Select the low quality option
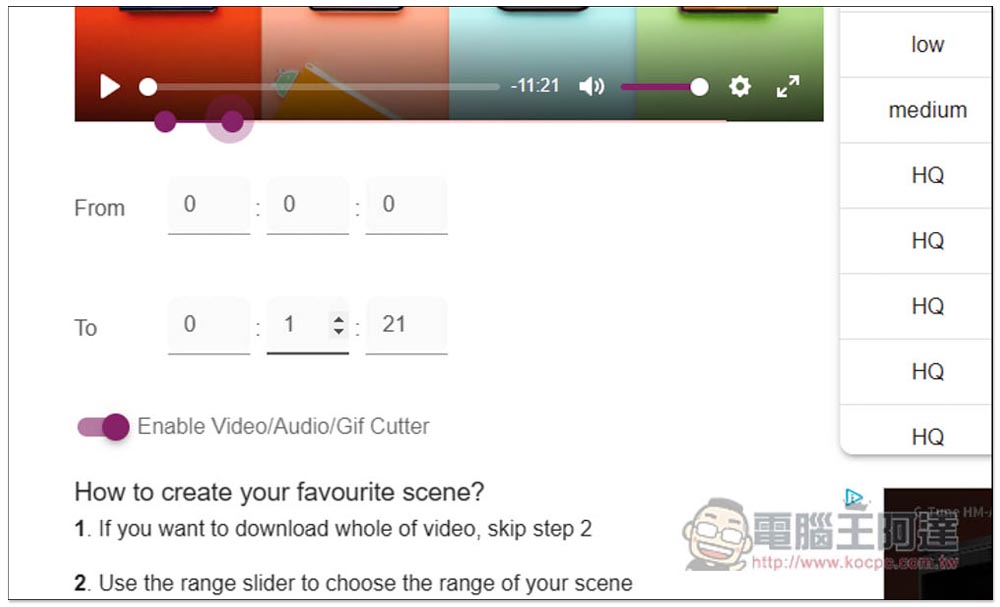This screenshot has height=607, width=1000. pyautogui.click(x=927, y=45)
